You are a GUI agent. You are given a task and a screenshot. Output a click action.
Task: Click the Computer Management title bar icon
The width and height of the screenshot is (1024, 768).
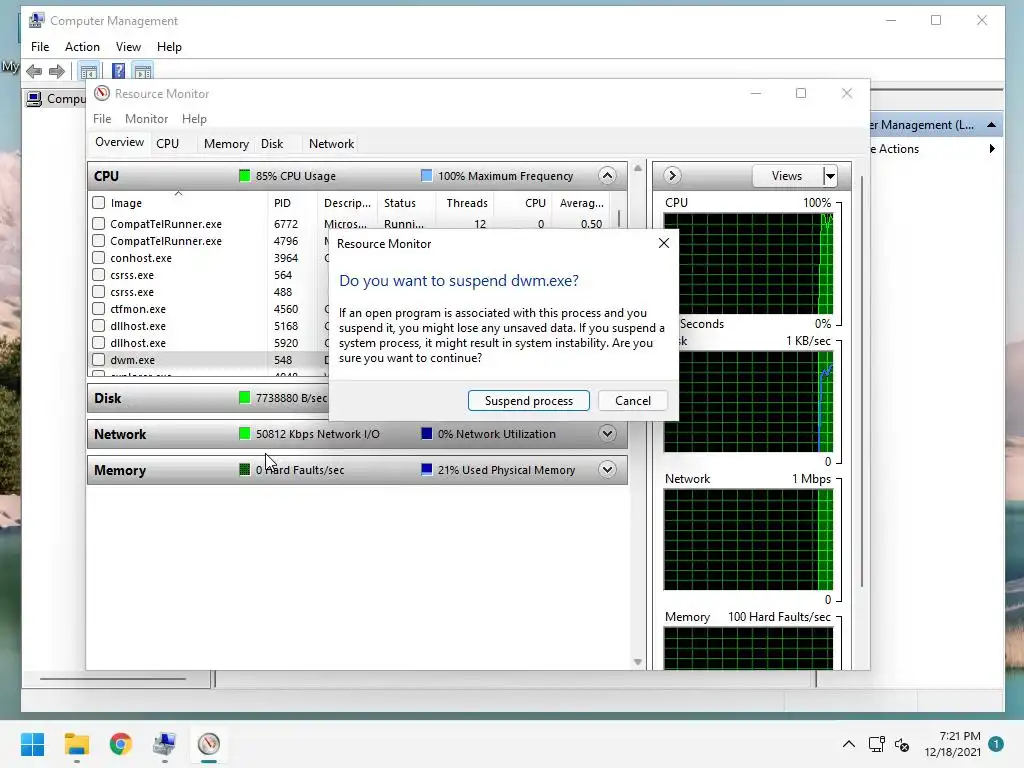point(37,20)
